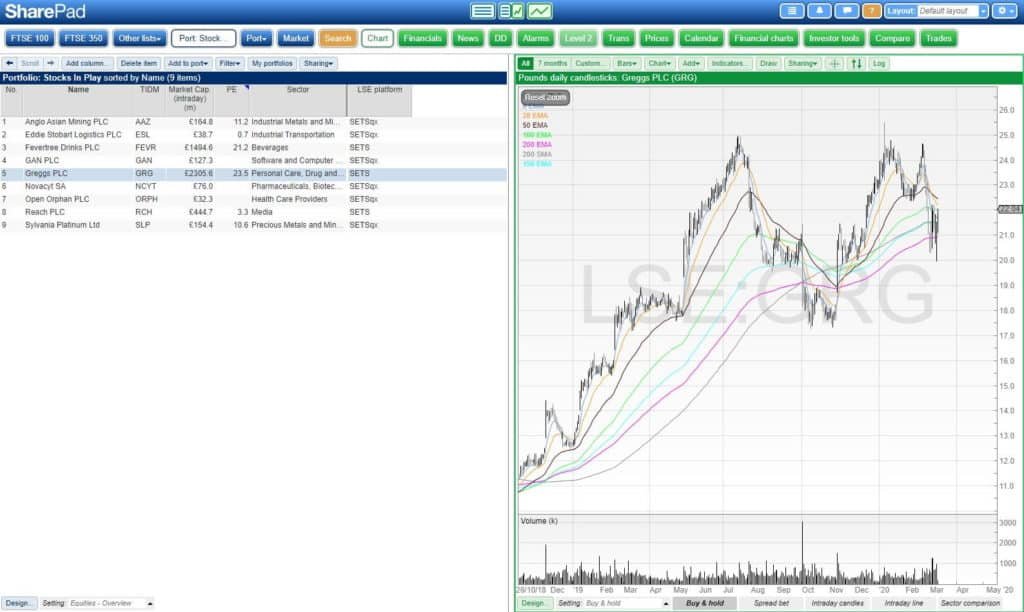This screenshot has width=1024, height=612.
Task: Open the orange help question mark icon
Action: (x=871, y=11)
